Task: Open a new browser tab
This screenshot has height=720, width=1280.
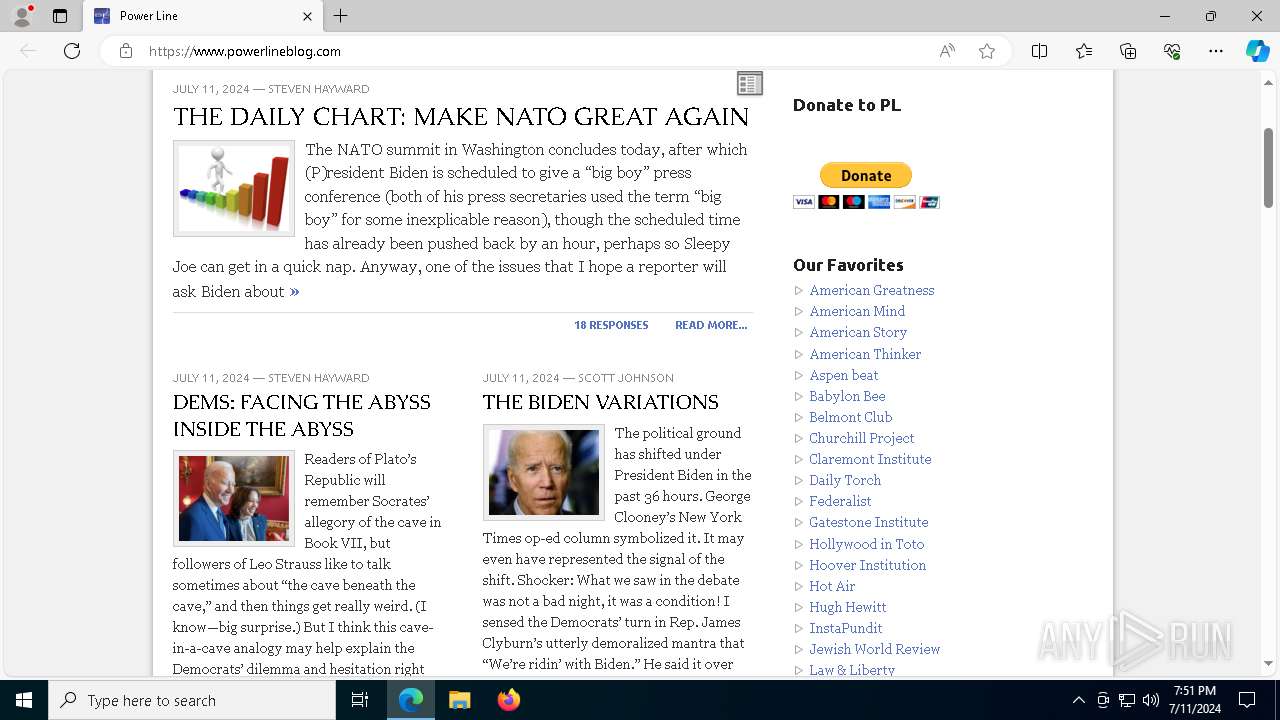Action: pyautogui.click(x=340, y=16)
